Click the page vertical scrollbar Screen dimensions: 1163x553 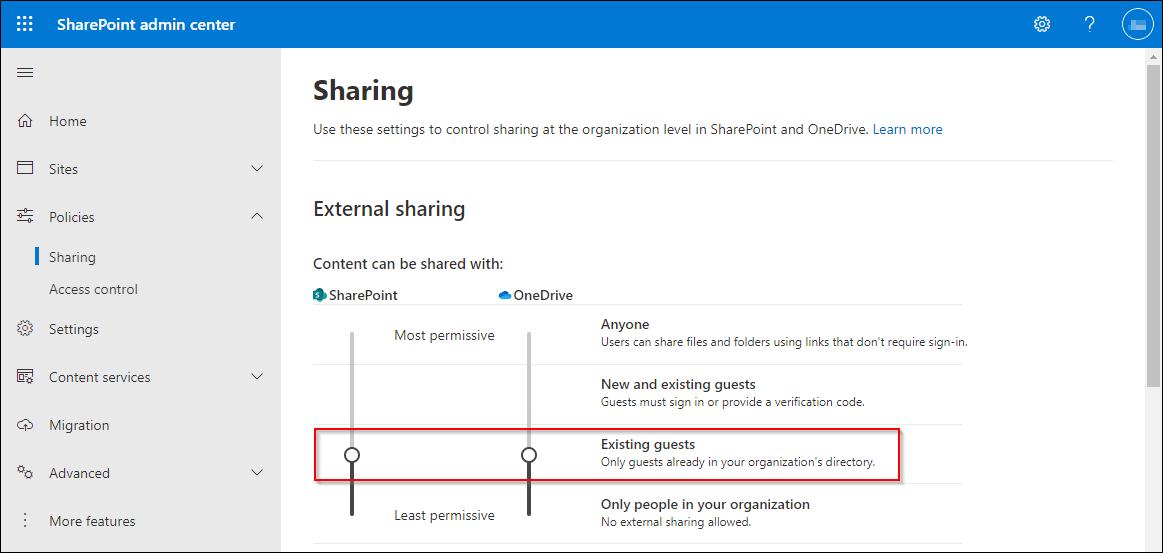coord(1153,226)
